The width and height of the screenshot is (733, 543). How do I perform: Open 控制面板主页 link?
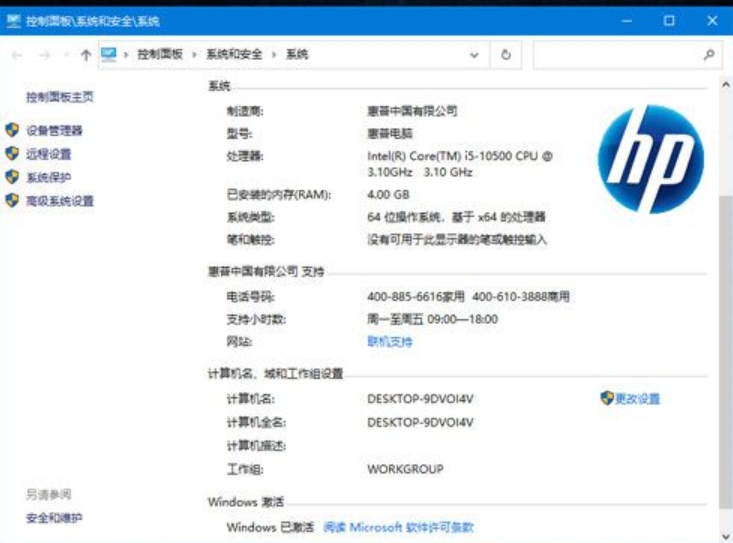pyautogui.click(x=60, y=97)
